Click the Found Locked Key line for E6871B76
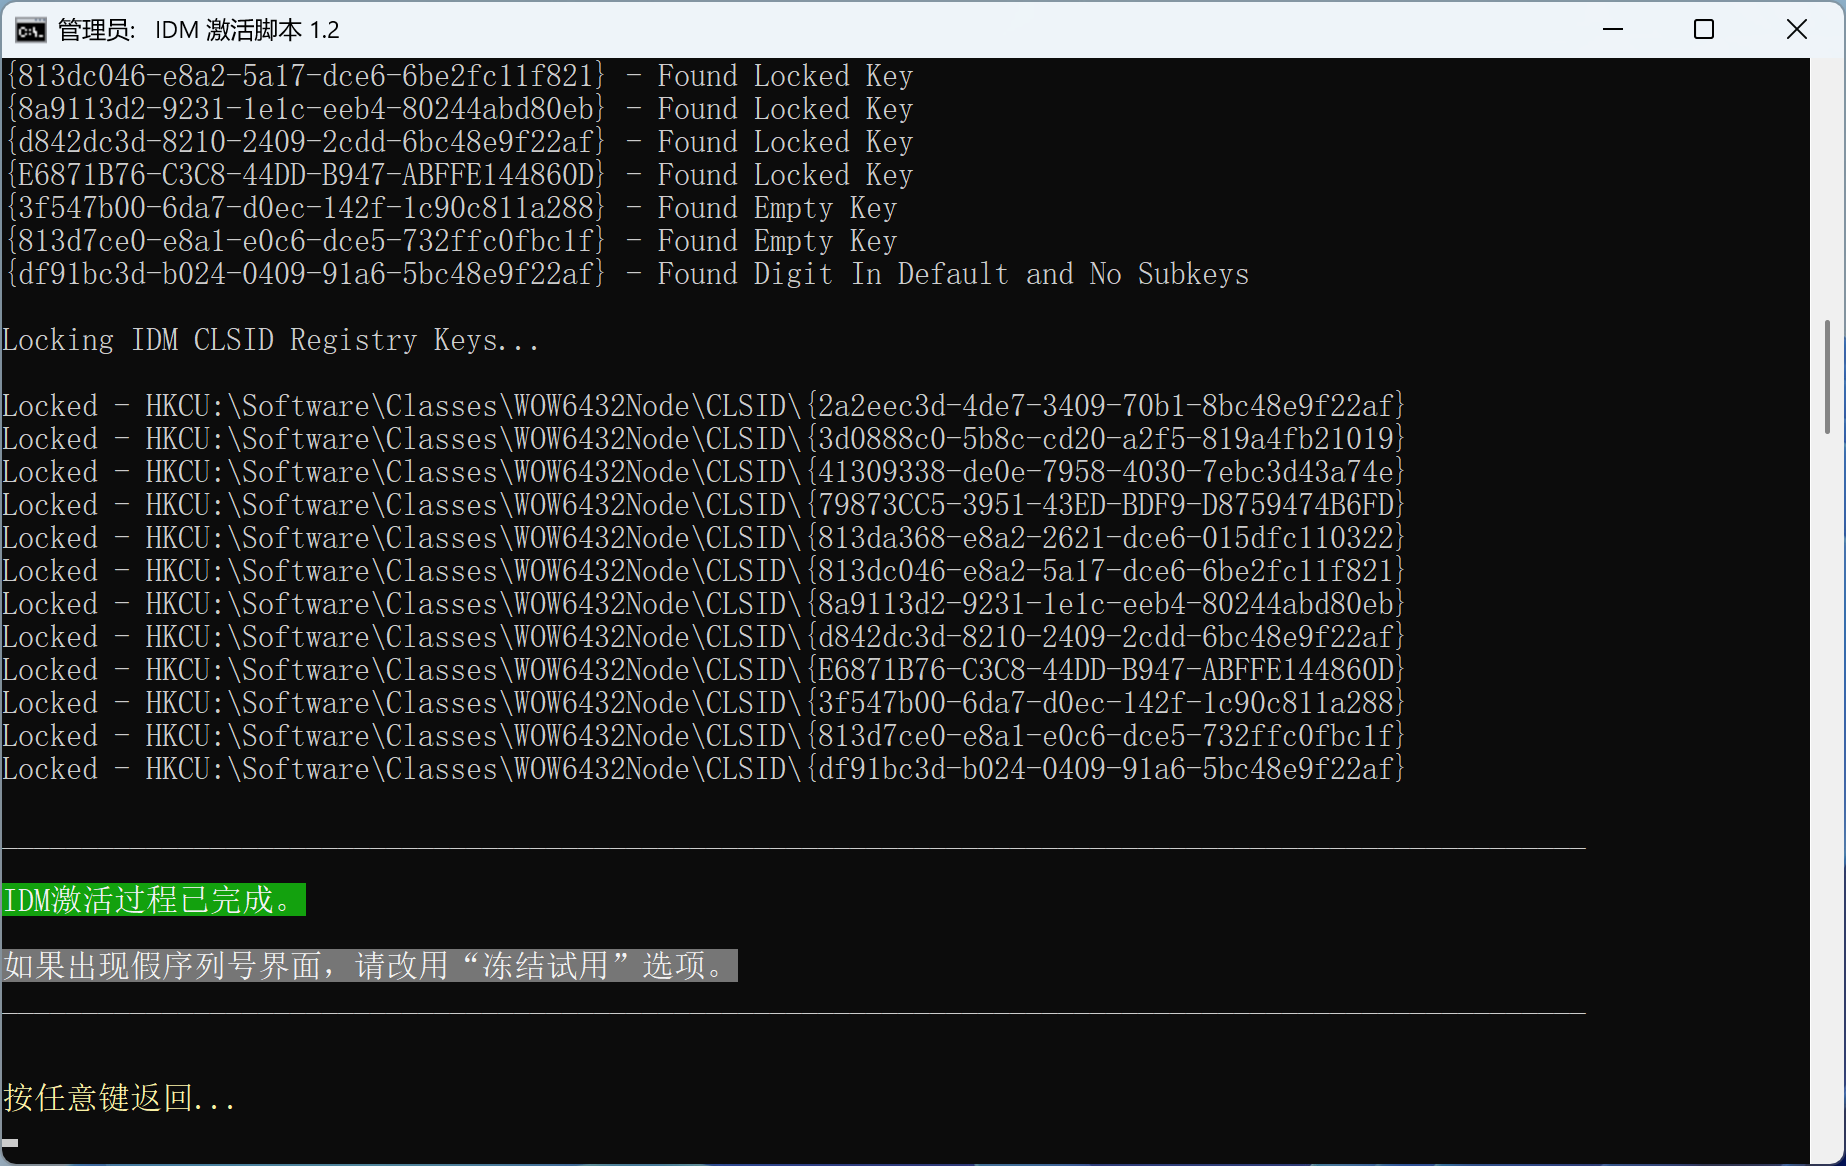The height and width of the screenshot is (1166, 1846). (460, 175)
